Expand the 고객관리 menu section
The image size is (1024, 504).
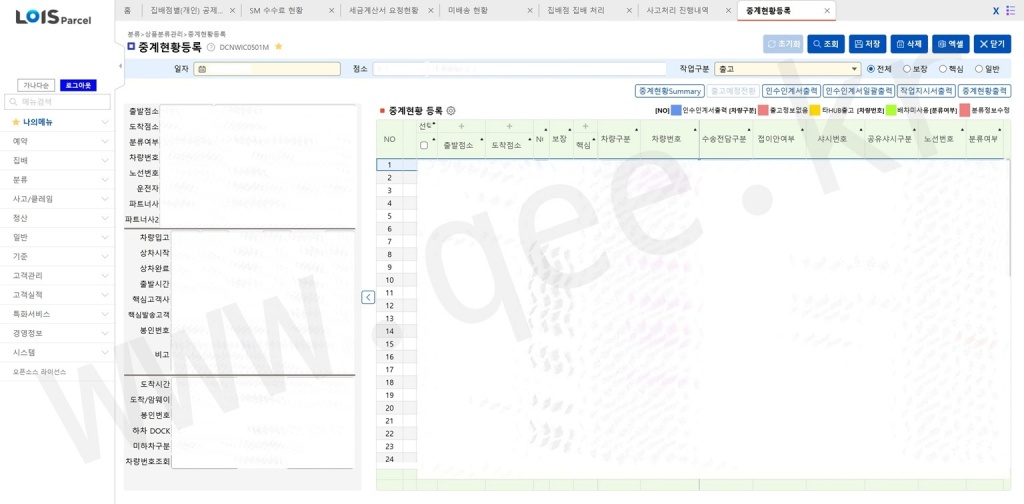(x=57, y=276)
